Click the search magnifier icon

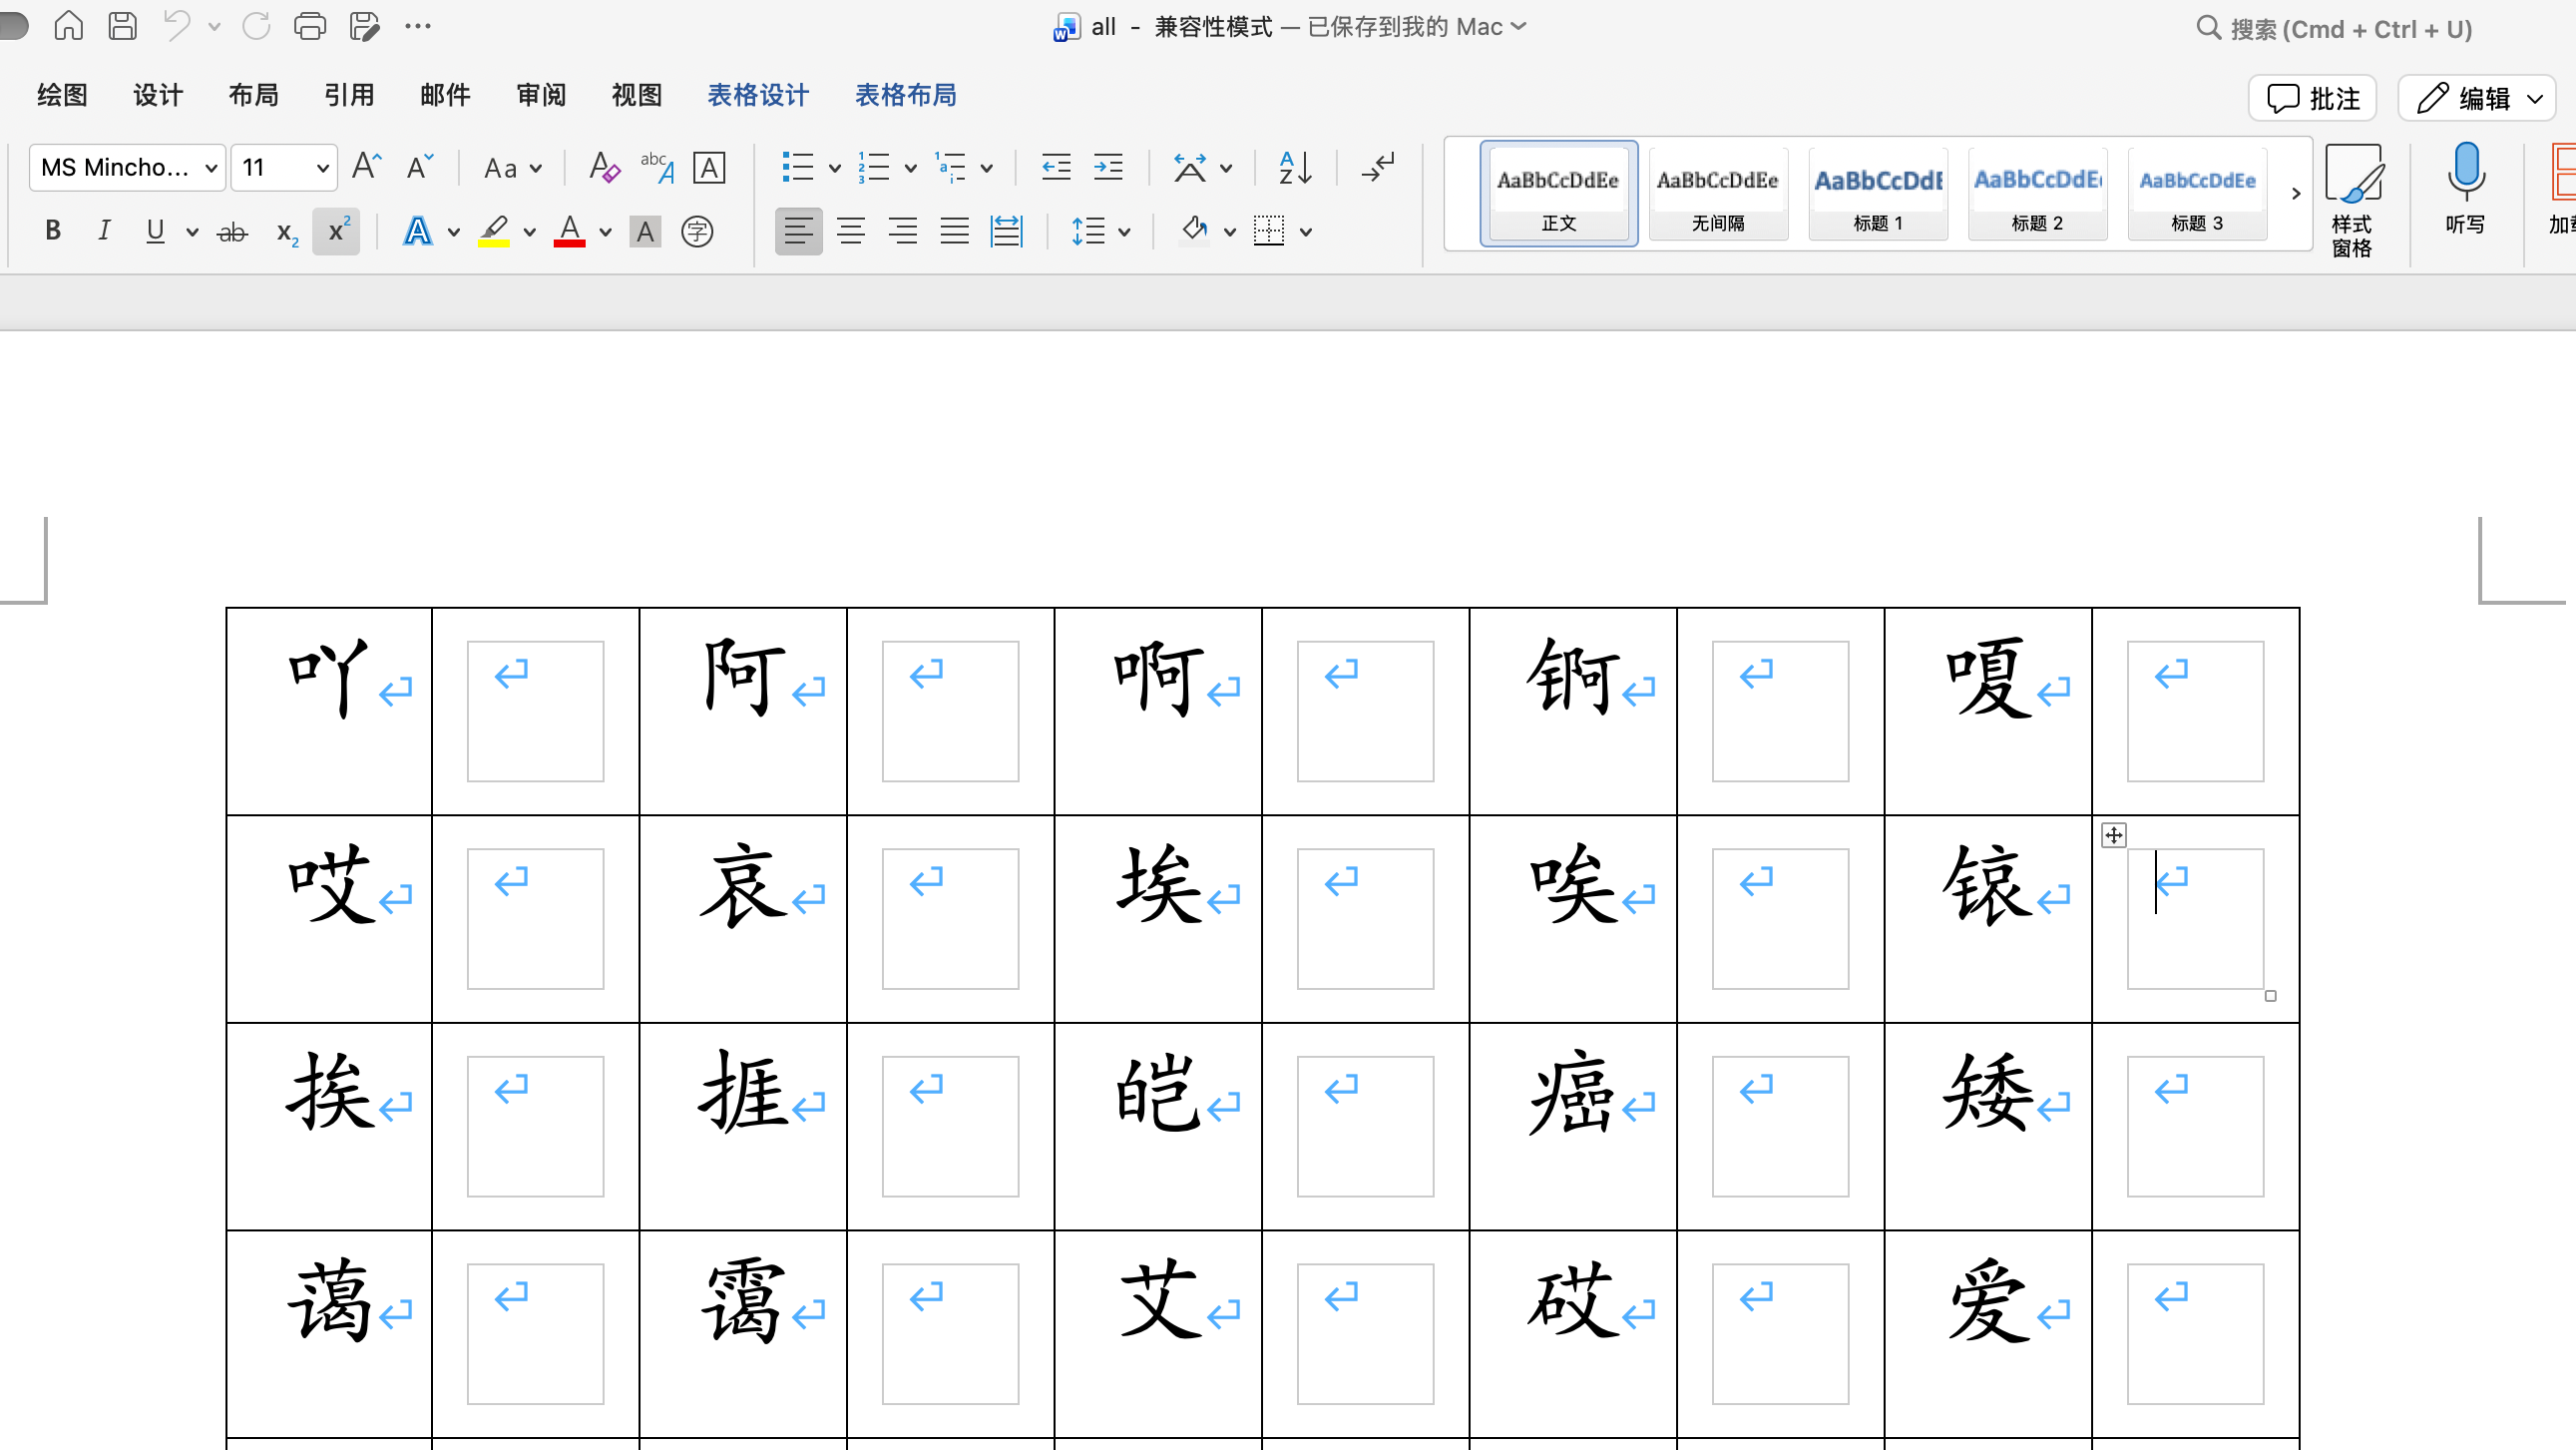click(2208, 27)
